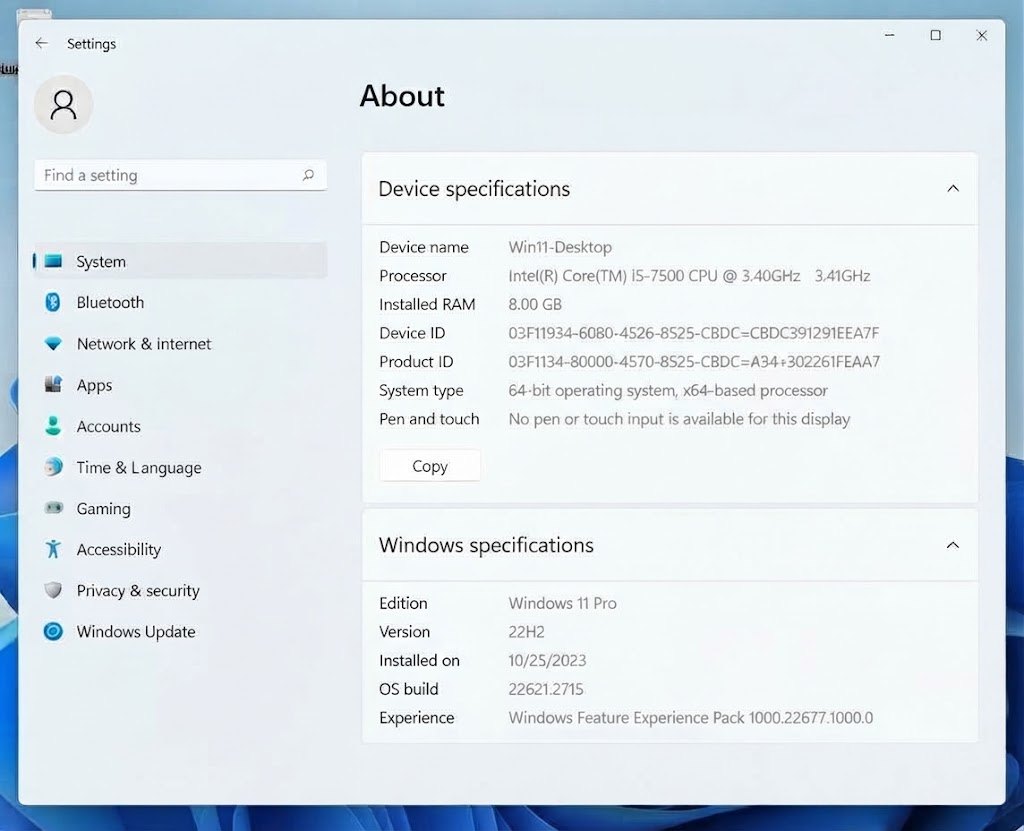Click the Apps icon in sidebar
Image resolution: width=1024 pixels, height=831 pixels.
(53, 385)
